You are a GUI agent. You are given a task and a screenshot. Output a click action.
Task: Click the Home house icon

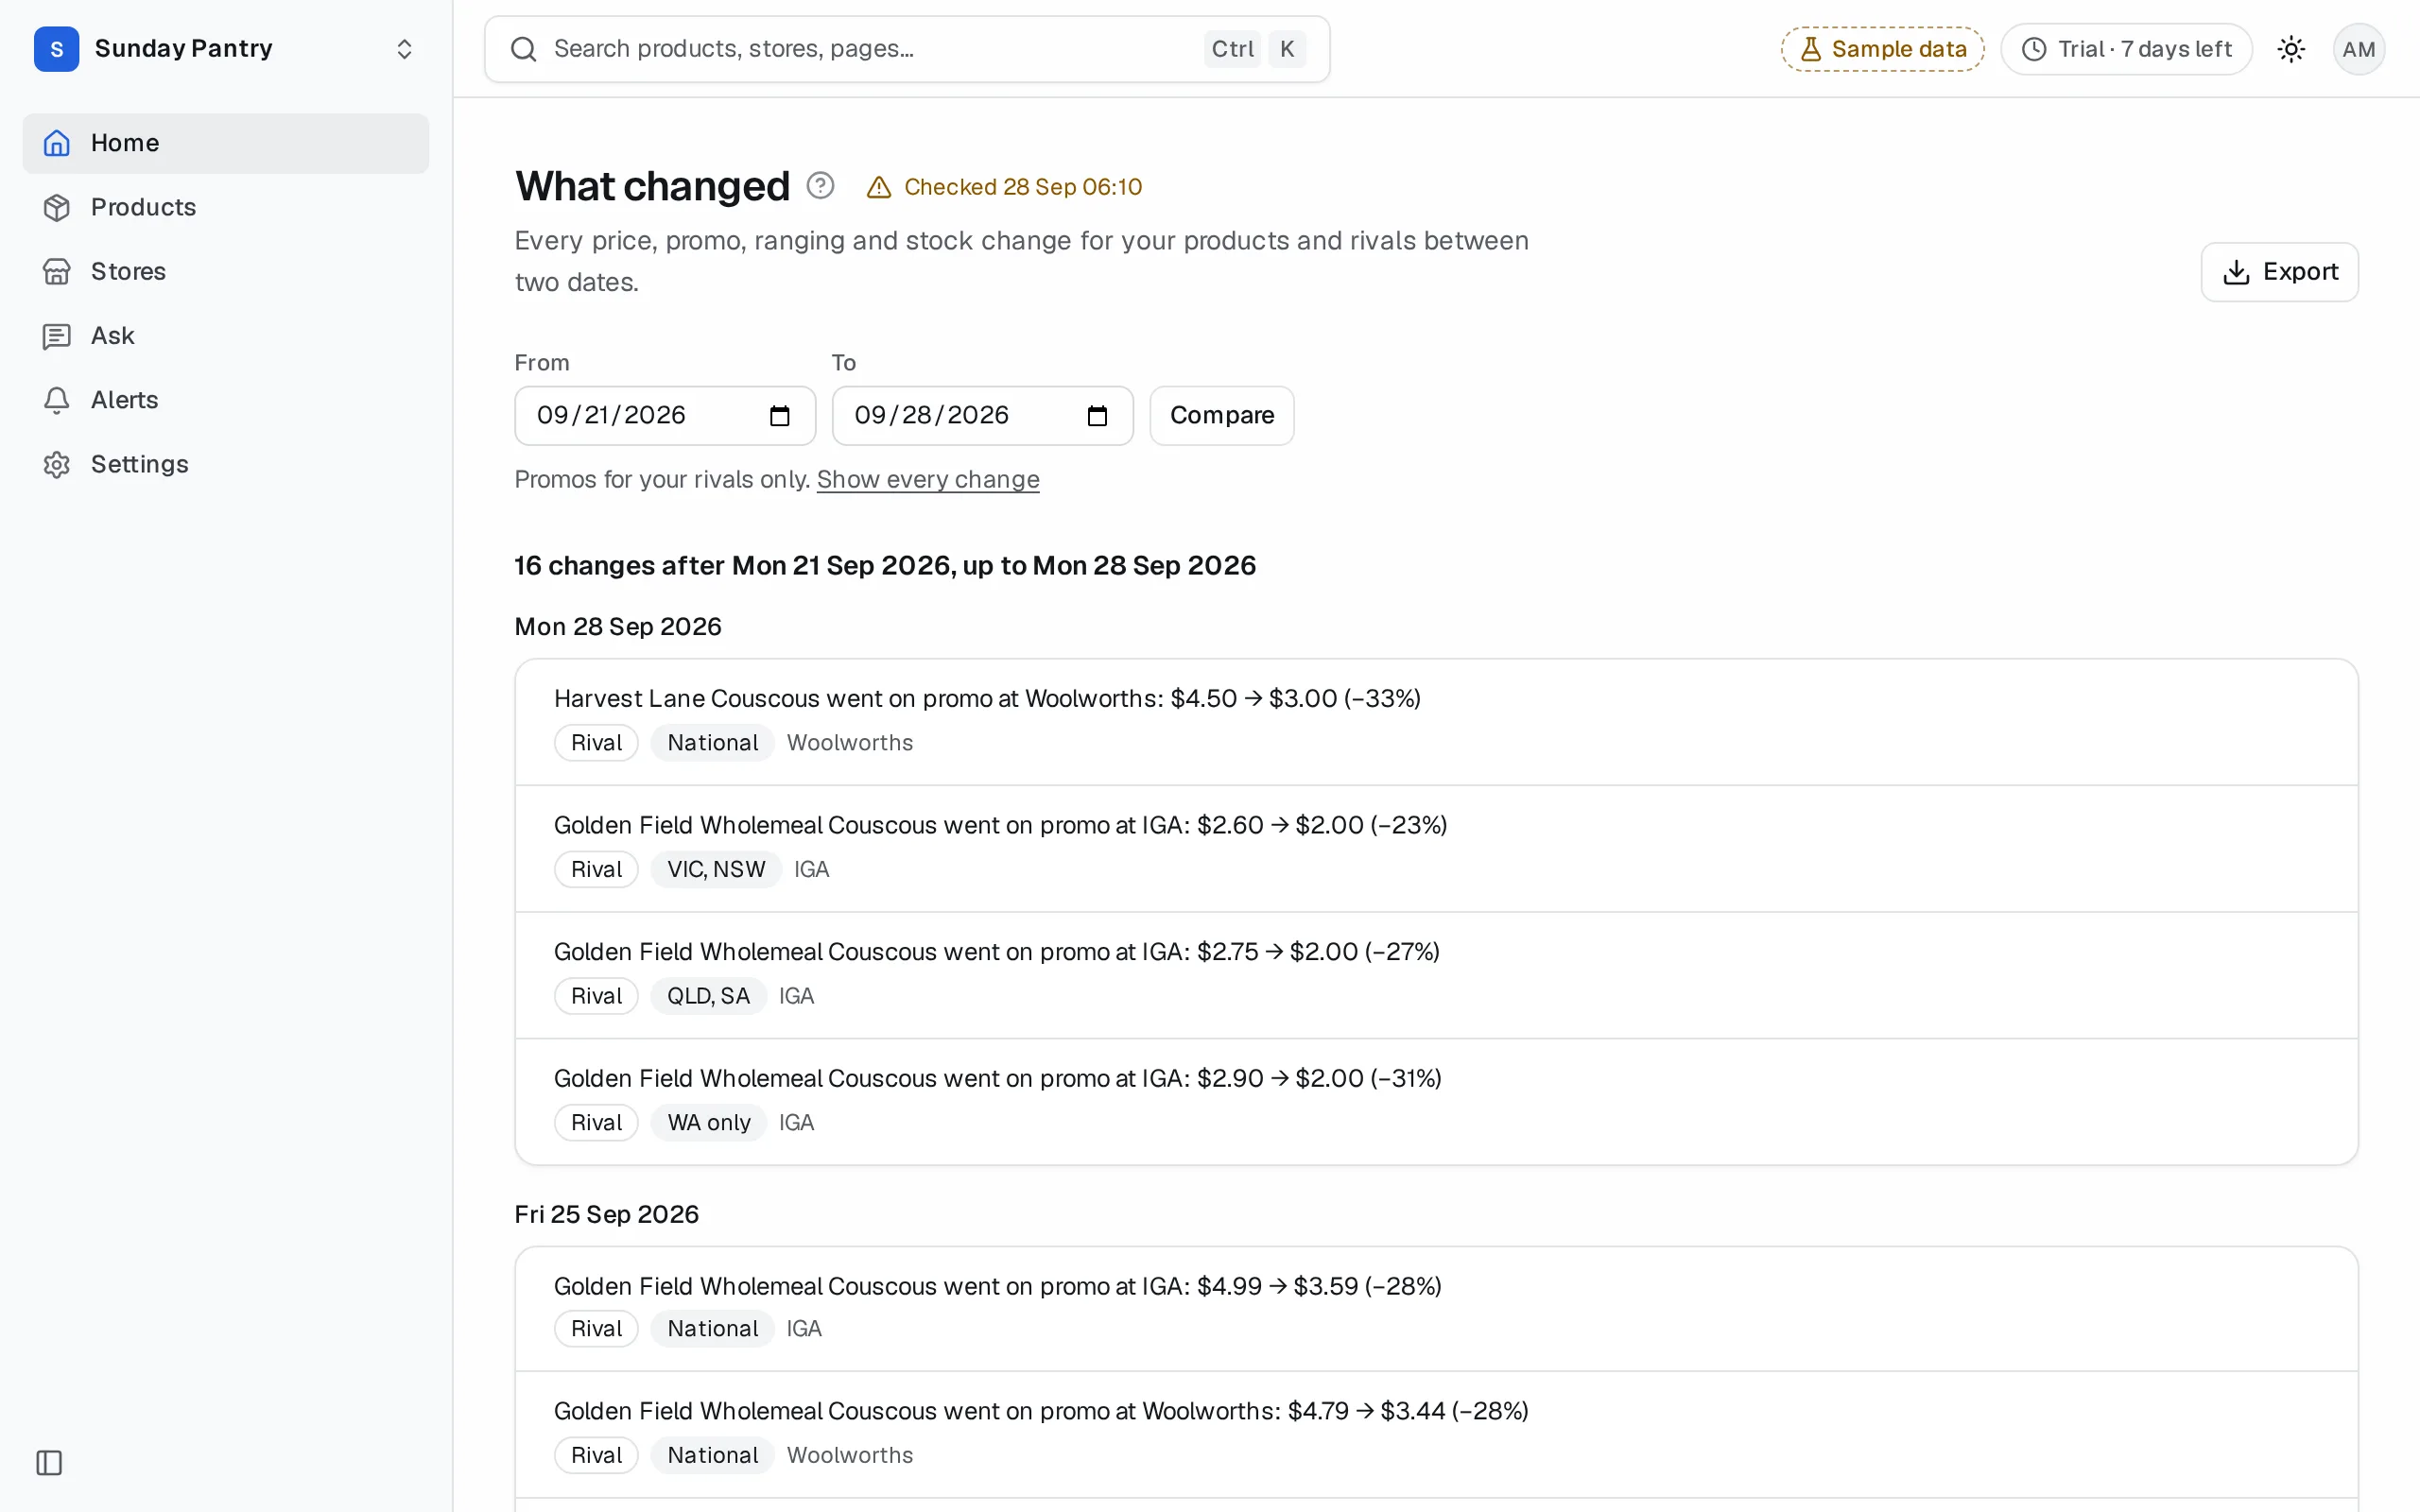[57, 143]
